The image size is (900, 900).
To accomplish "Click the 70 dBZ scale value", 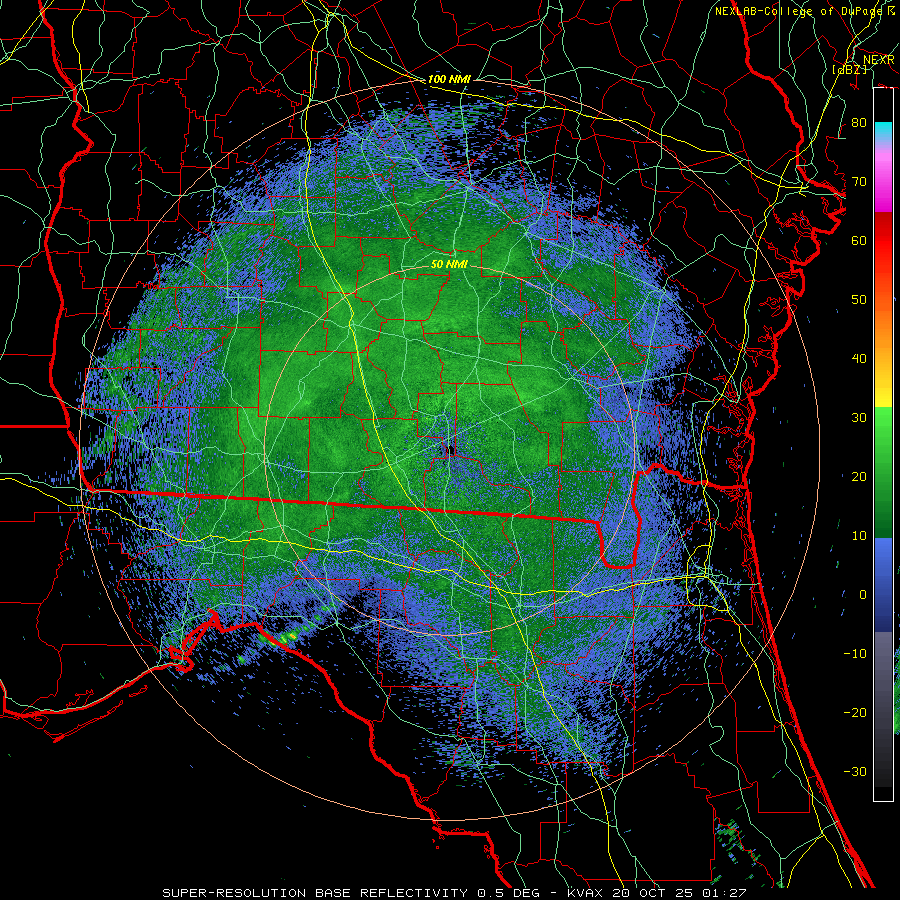I will click(859, 182).
